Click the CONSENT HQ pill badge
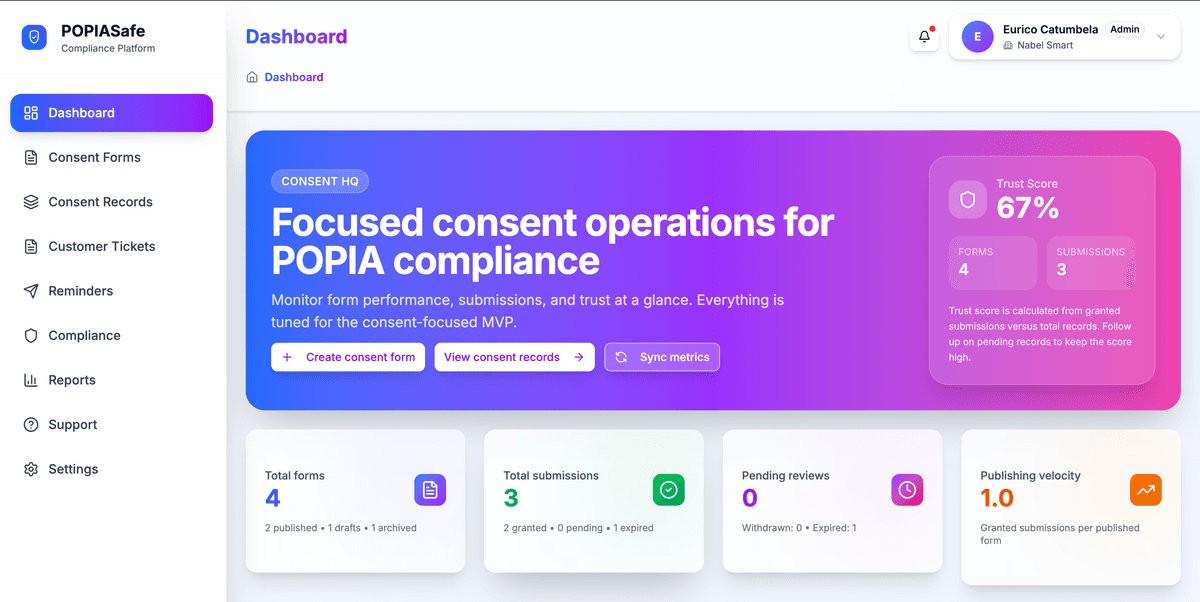The height and width of the screenshot is (602, 1200). pos(320,181)
